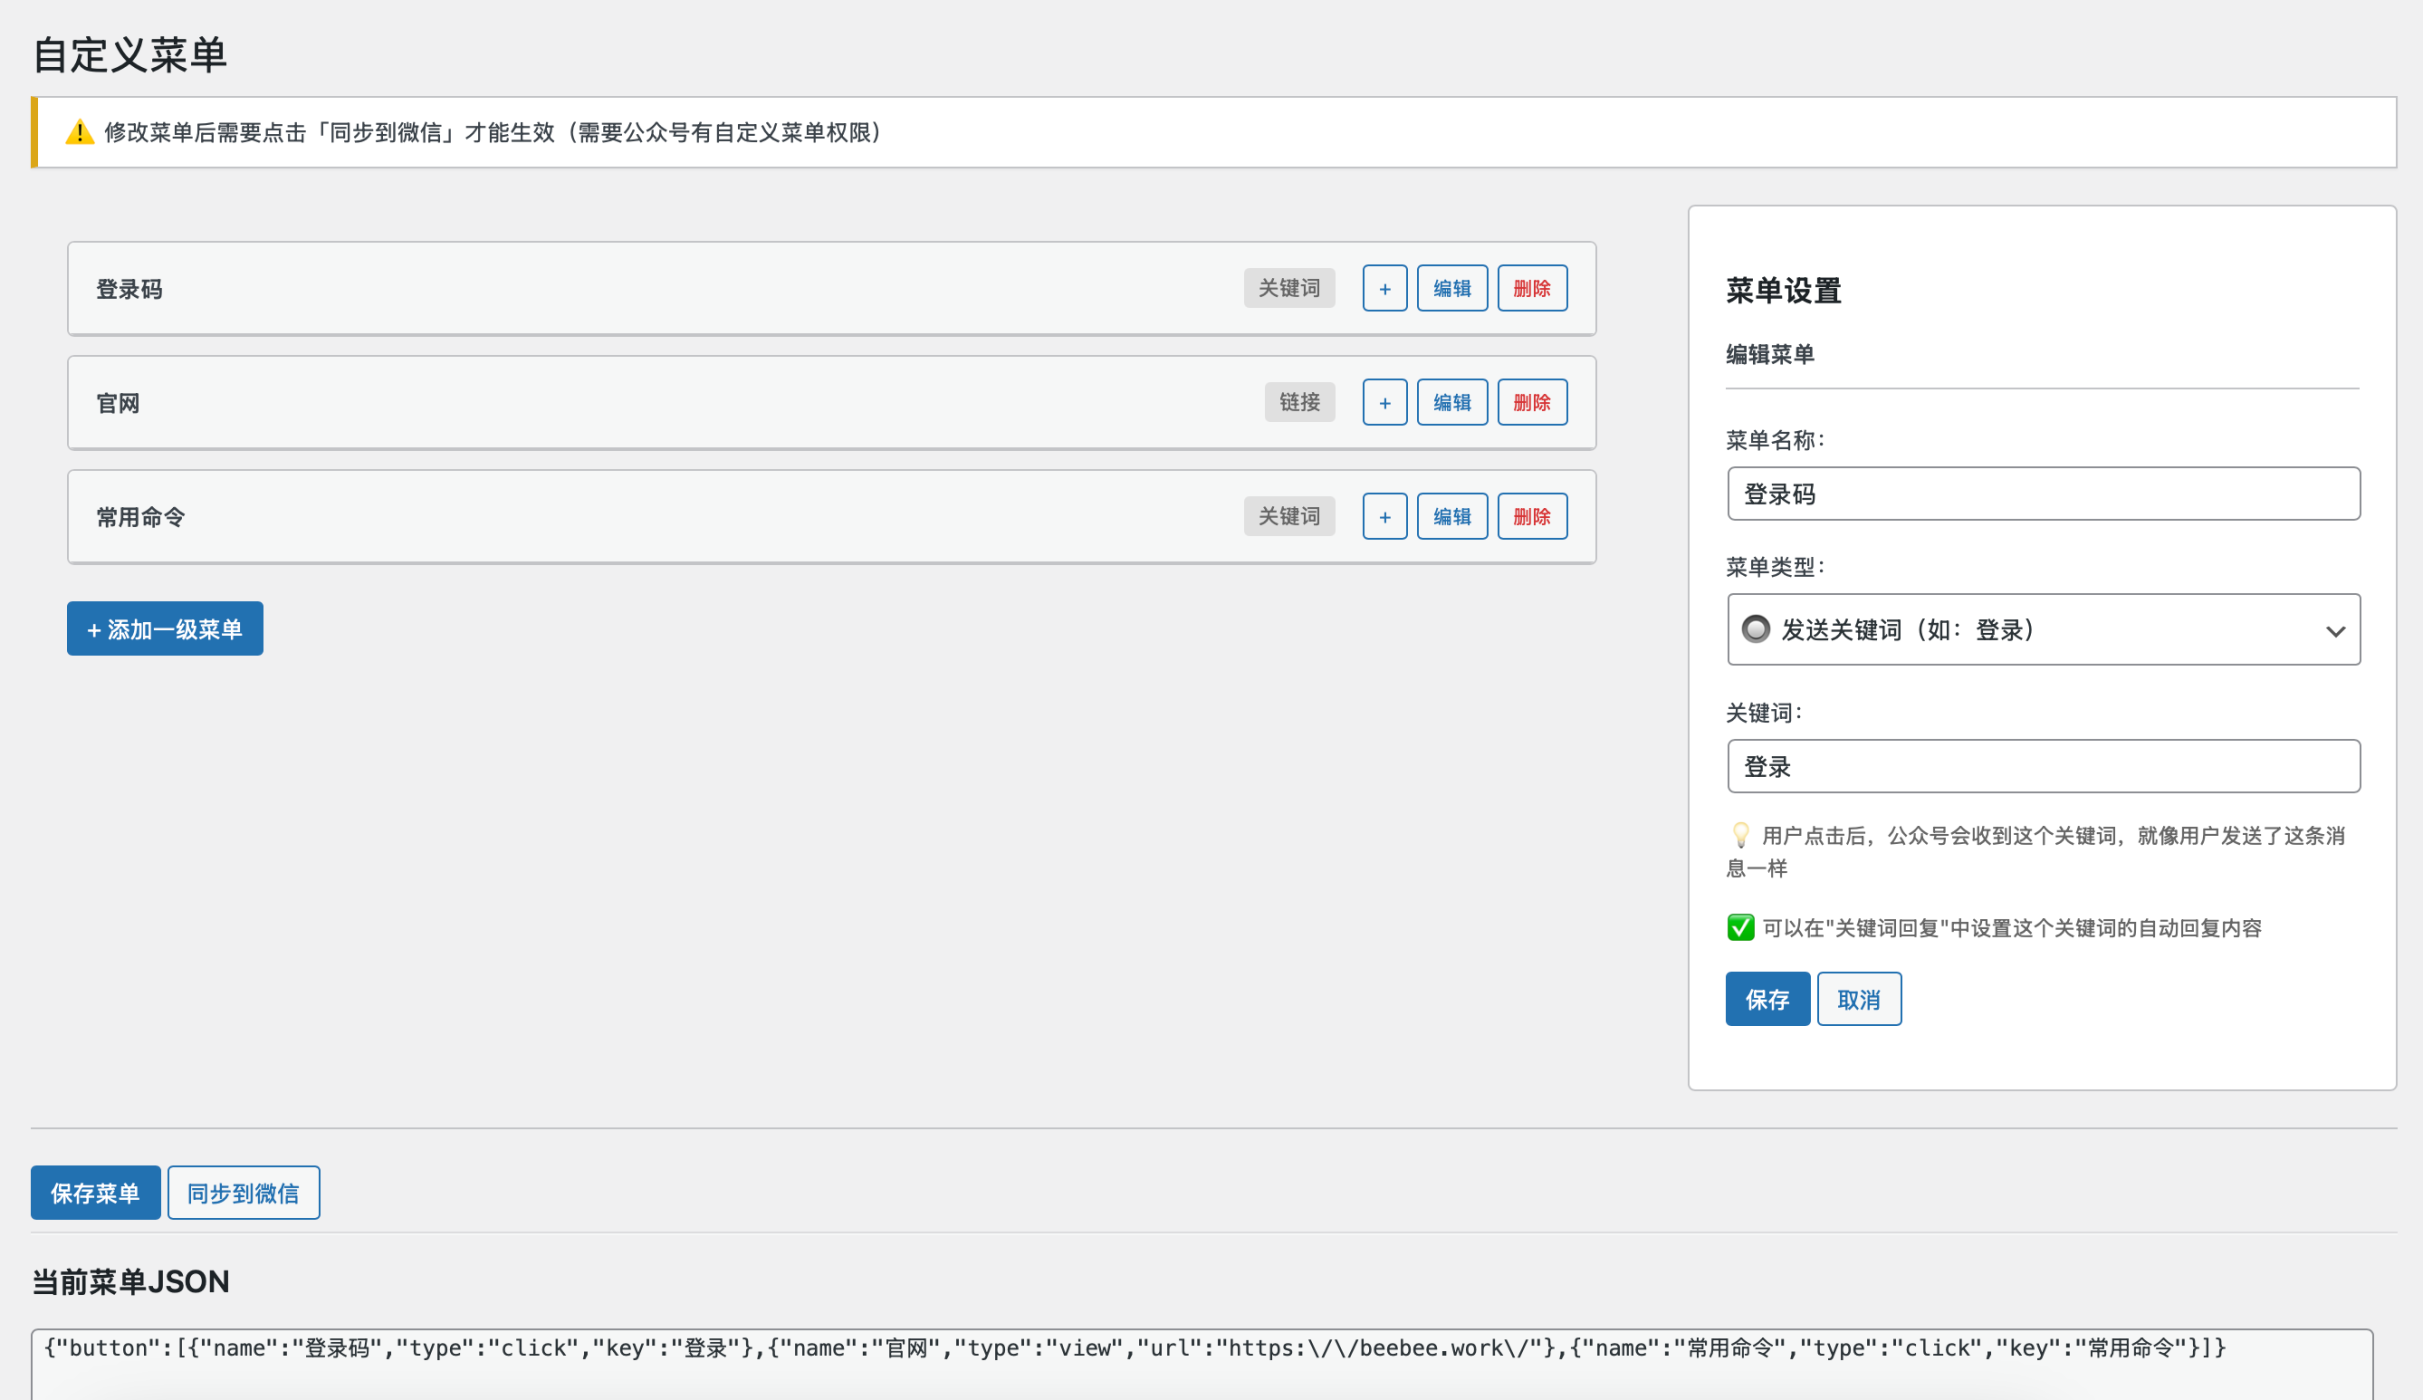Click 同步到微信 button
The width and height of the screenshot is (2423, 1400).
(x=243, y=1192)
